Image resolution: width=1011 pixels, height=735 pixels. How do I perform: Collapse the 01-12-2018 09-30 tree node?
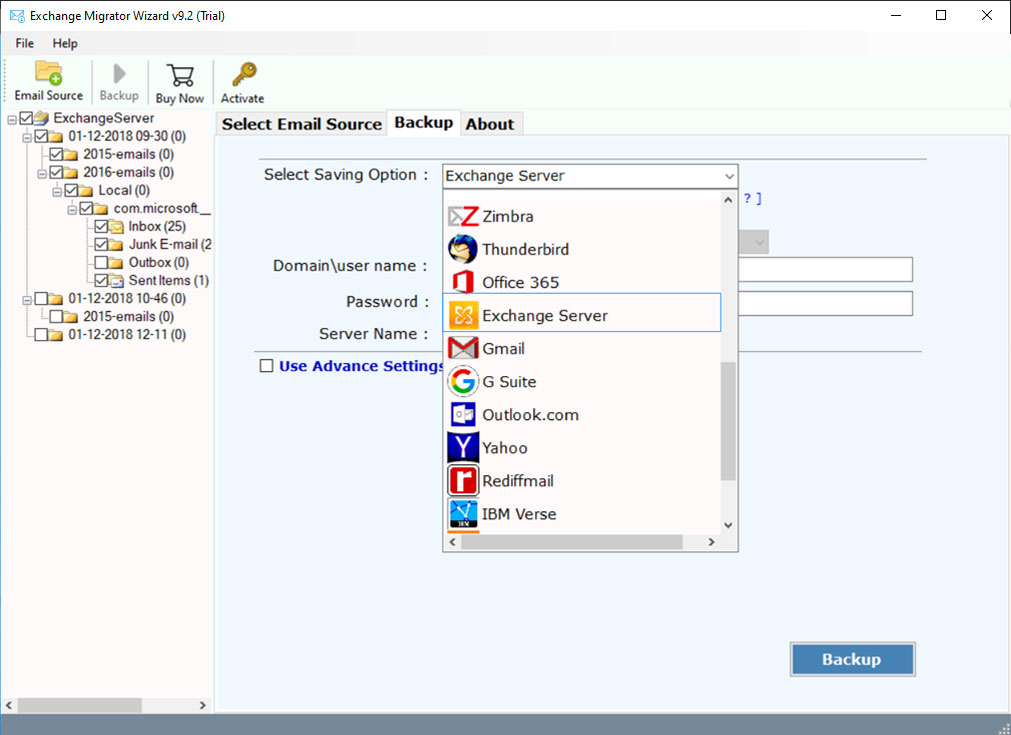point(27,137)
